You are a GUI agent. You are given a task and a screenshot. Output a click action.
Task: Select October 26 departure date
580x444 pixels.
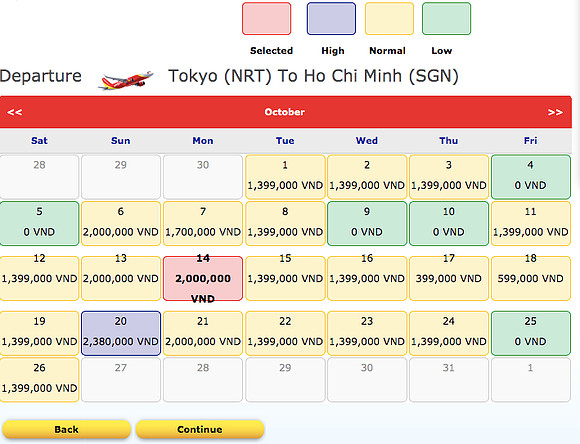pyautogui.click(x=39, y=380)
